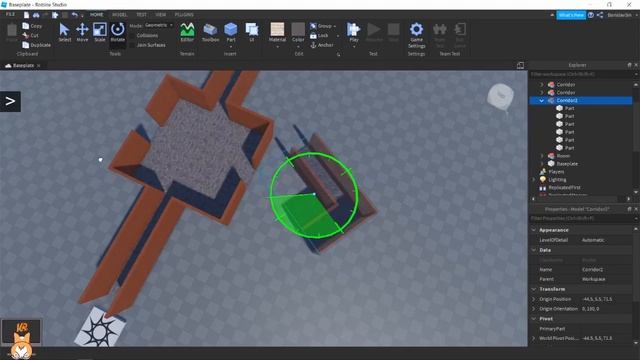The image size is (640, 360).
Task: Open the FILE menu
Action: point(10,14)
